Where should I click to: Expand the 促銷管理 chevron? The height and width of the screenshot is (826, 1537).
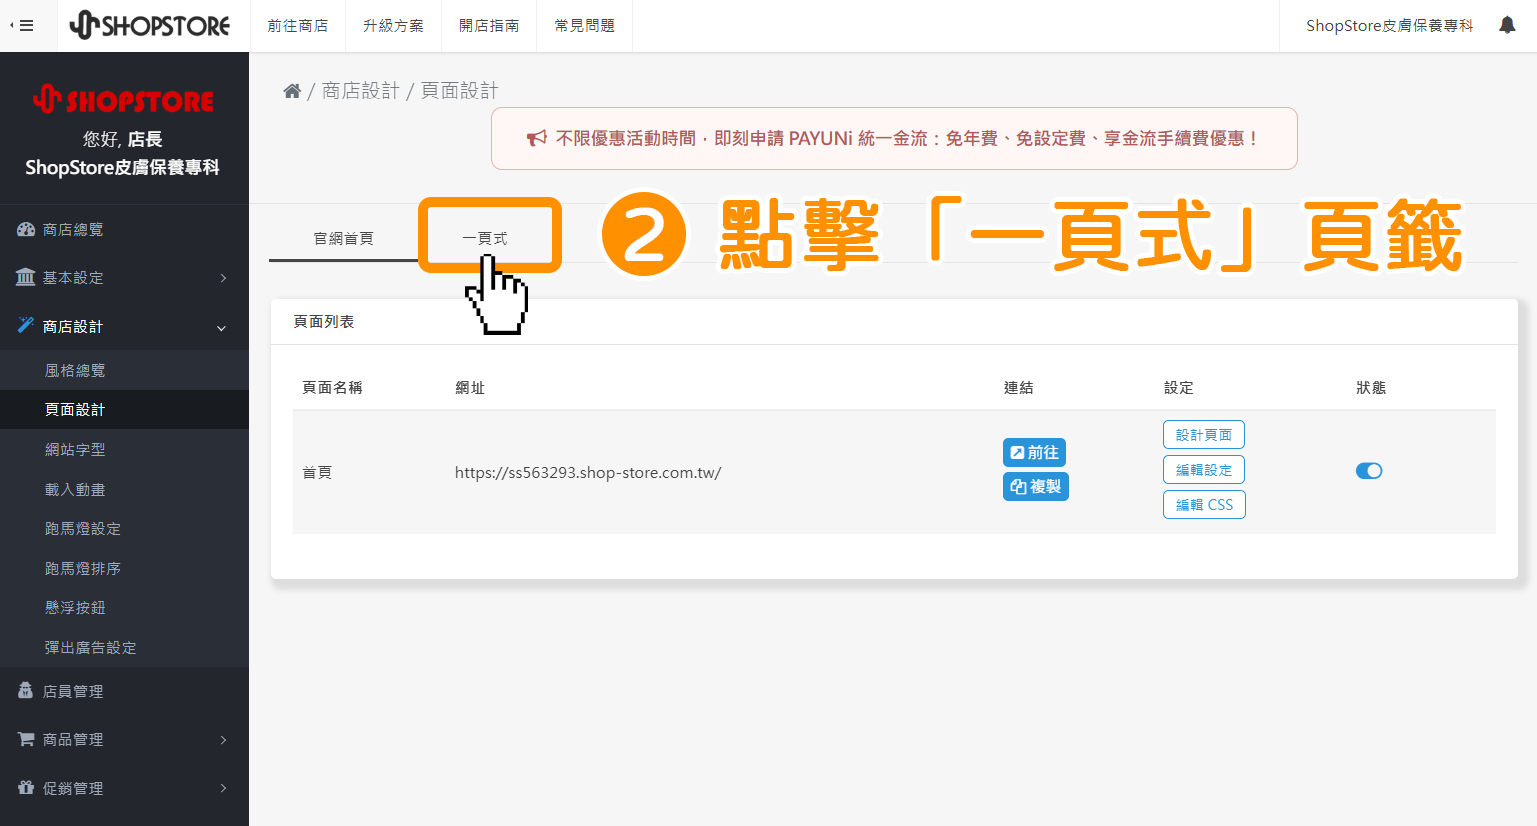[223, 788]
